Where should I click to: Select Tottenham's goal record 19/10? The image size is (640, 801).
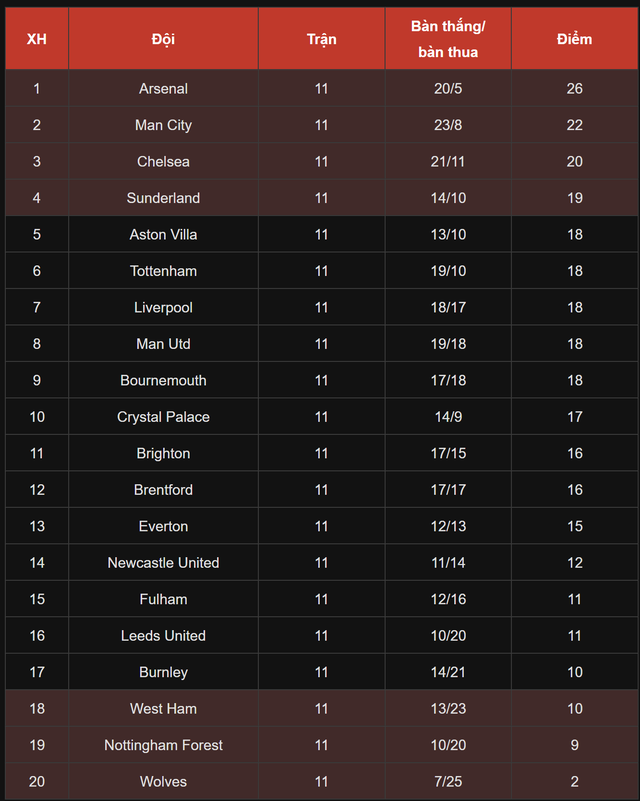click(x=448, y=271)
